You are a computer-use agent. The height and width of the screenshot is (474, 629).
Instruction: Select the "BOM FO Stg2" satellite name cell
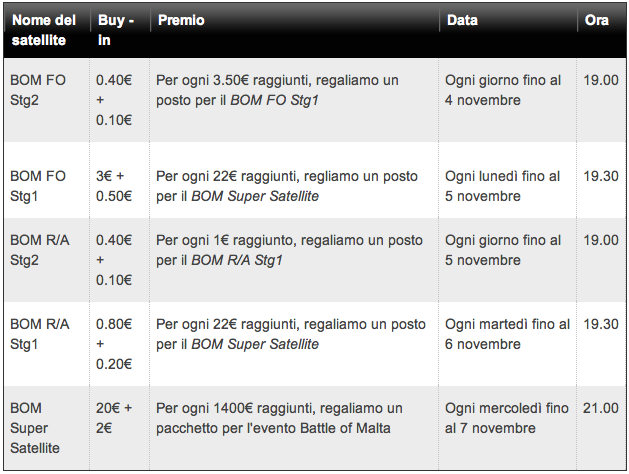tap(38, 90)
